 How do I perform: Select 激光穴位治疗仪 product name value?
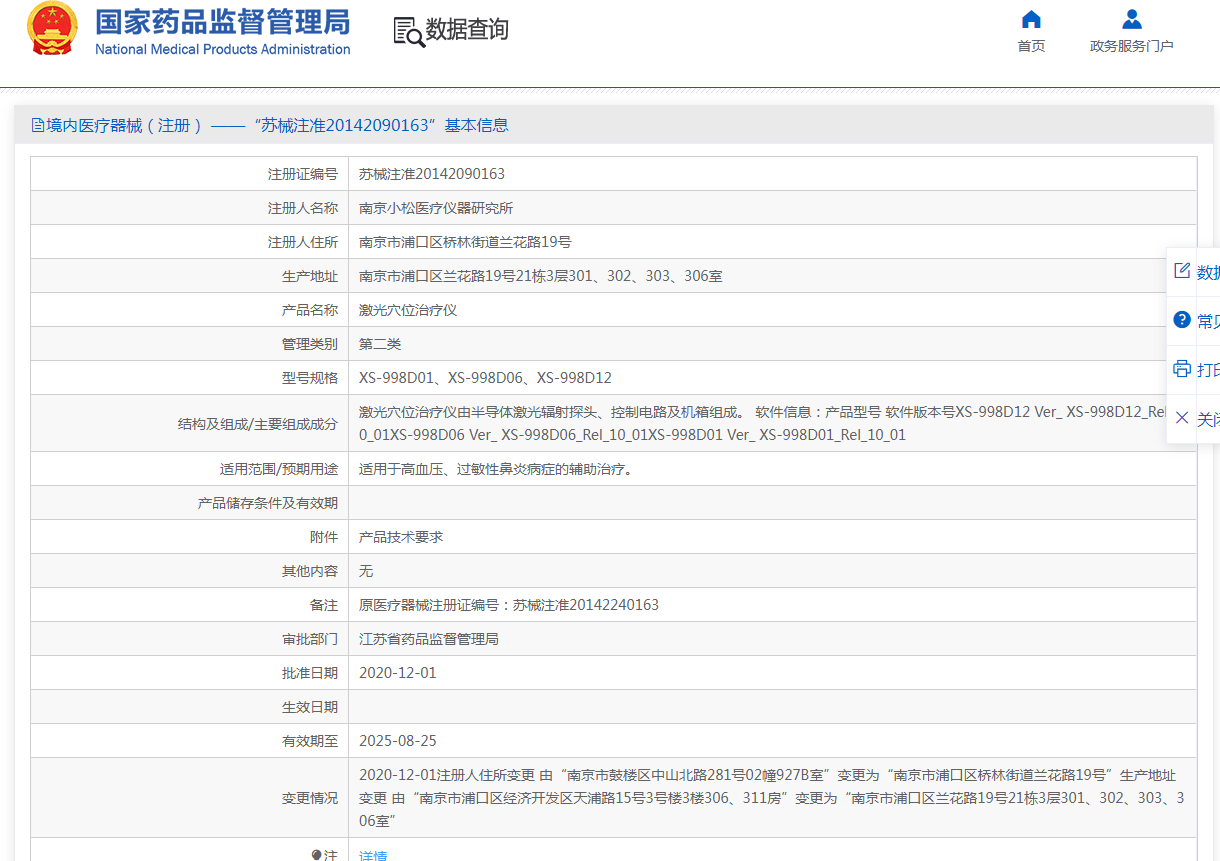coord(408,310)
